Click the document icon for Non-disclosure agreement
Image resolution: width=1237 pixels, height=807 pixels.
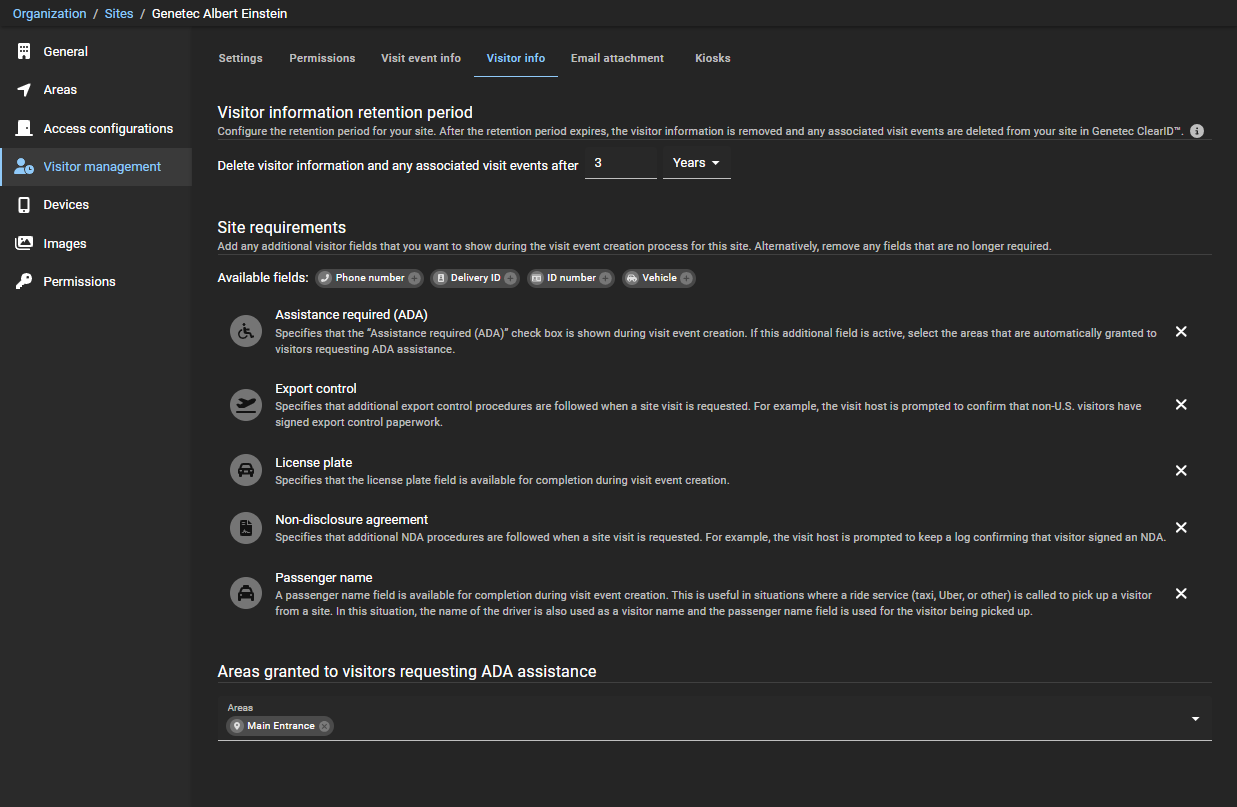click(x=246, y=528)
